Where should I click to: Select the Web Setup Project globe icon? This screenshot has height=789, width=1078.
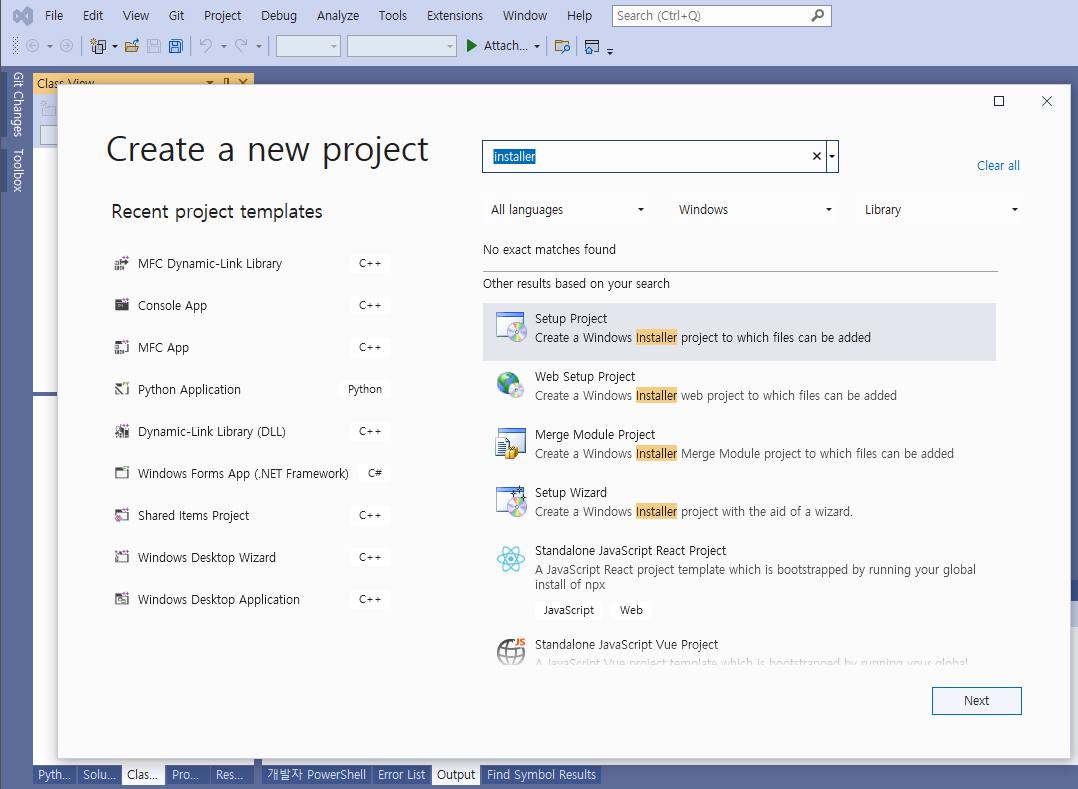[512, 384]
